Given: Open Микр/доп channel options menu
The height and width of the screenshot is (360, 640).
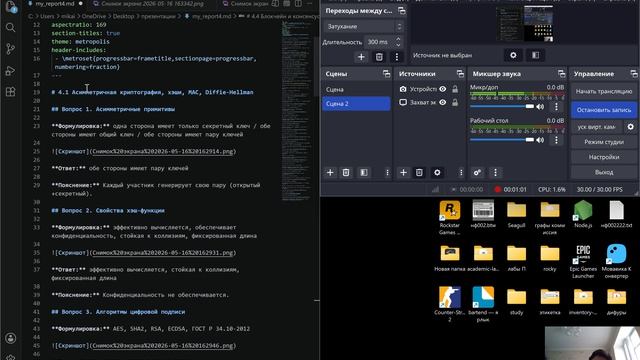Looking at the screenshot, I should pos(556,107).
